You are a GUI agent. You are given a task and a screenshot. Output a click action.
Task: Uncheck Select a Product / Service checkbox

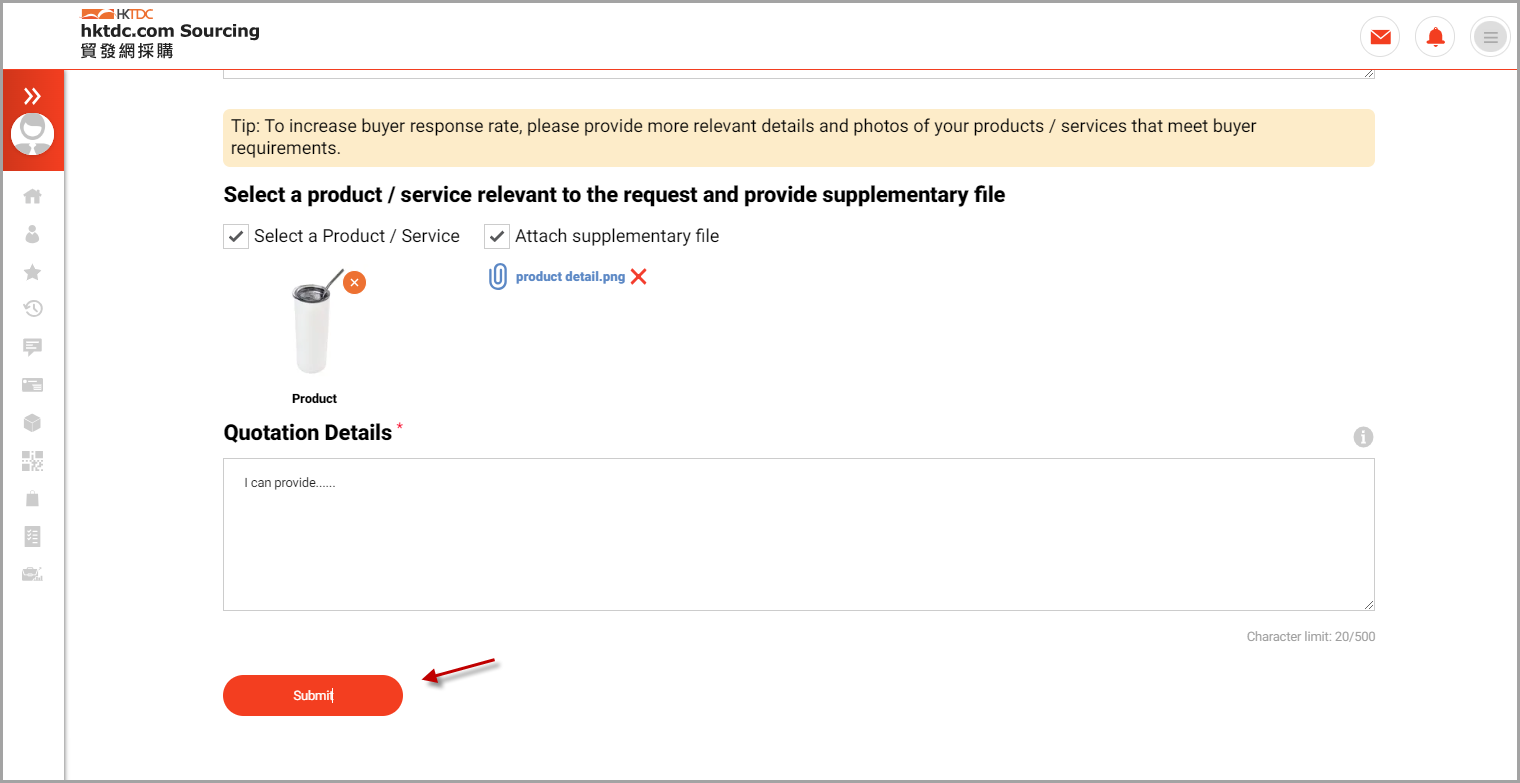click(x=236, y=236)
